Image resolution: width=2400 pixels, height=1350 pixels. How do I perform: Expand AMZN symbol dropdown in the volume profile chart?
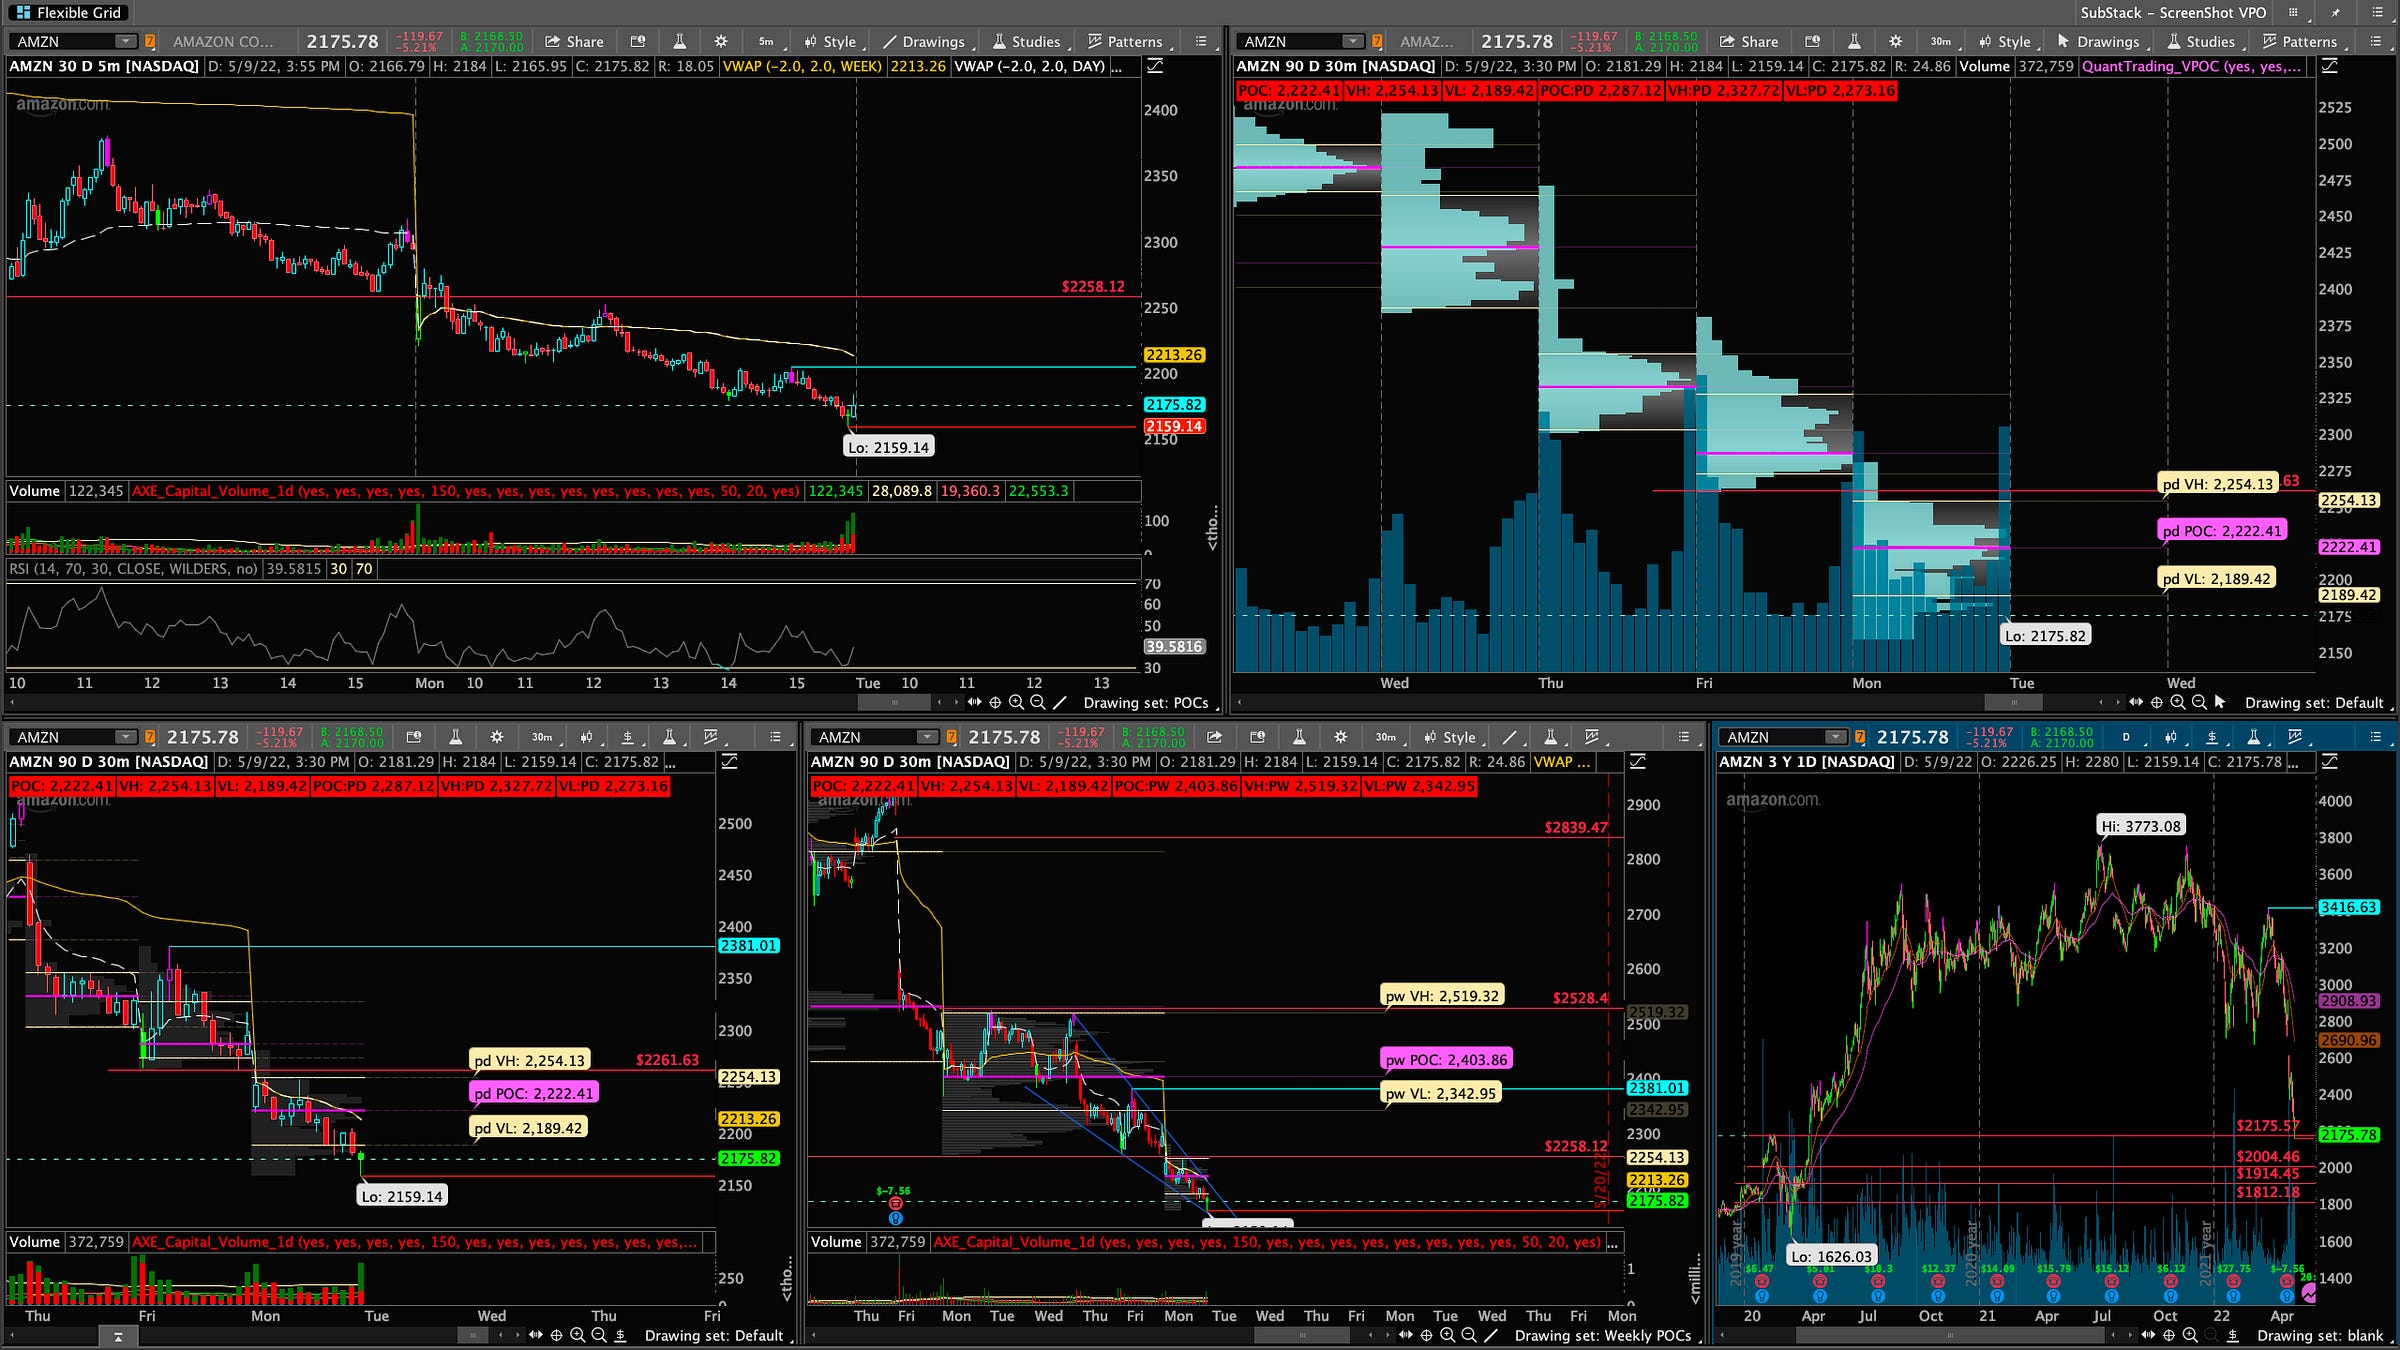click(1351, 41)
